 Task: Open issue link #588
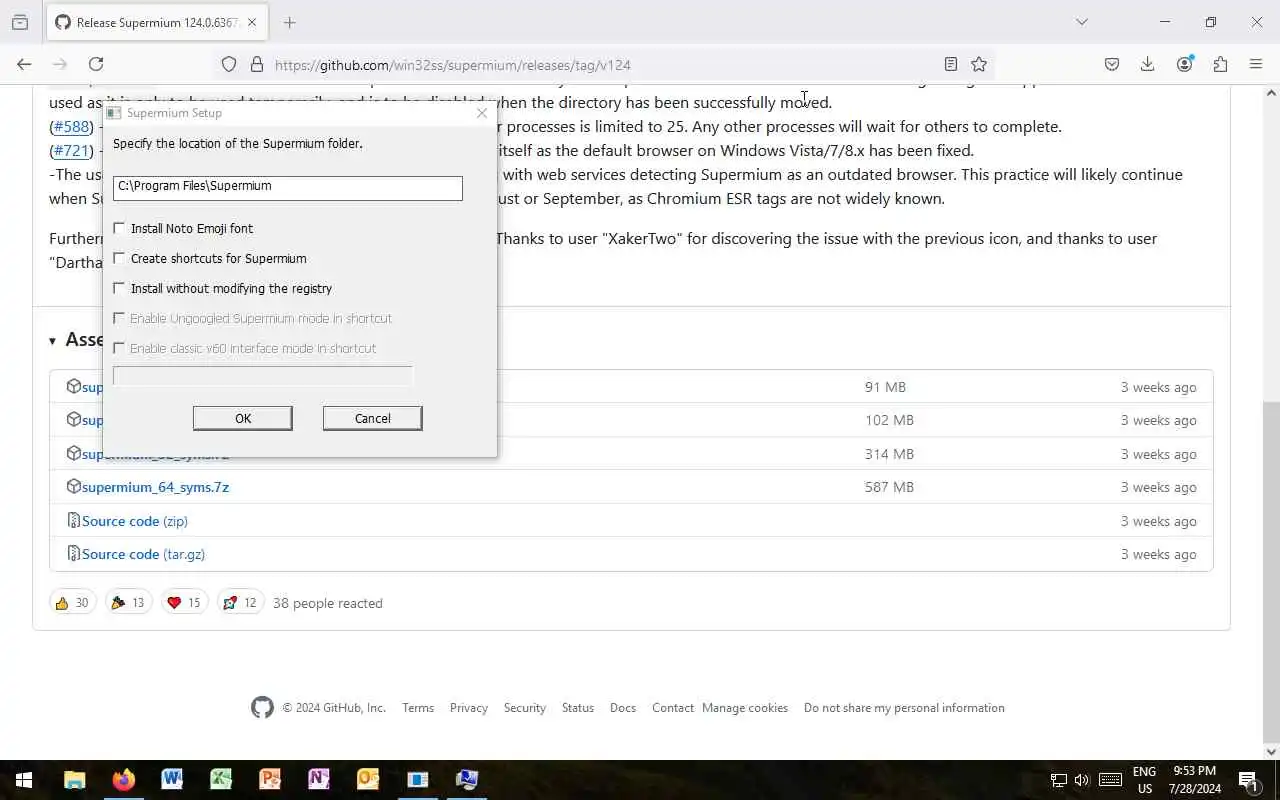click(x=71, y=127)
